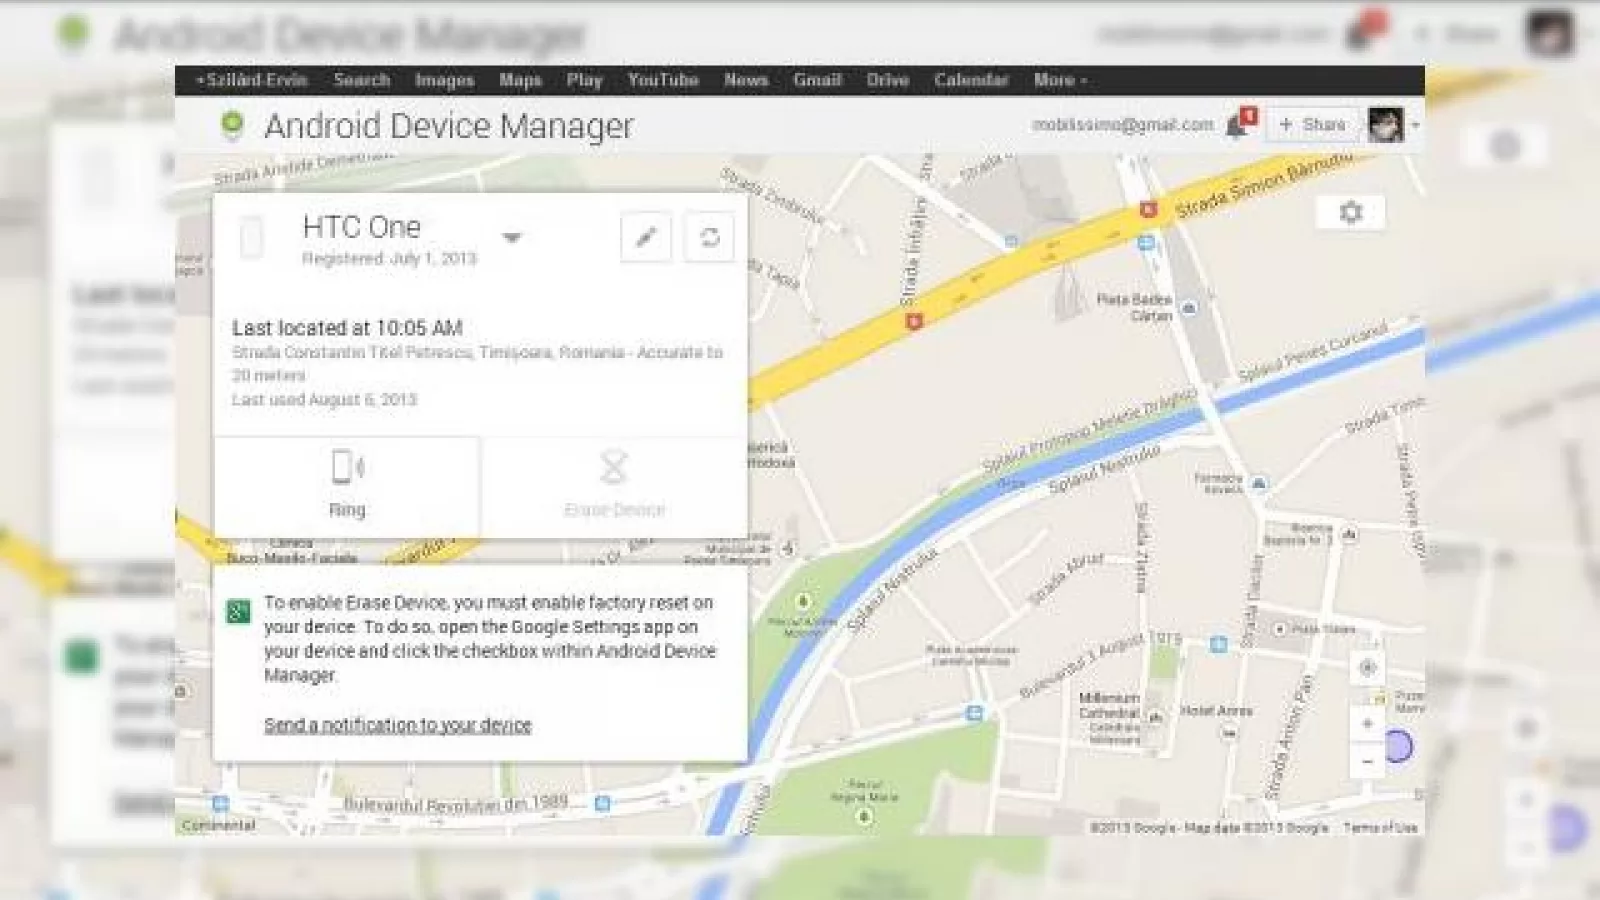Open notifications bell with red badge
Screen dimensions: 1600x900
click(x=1240, y=124)
